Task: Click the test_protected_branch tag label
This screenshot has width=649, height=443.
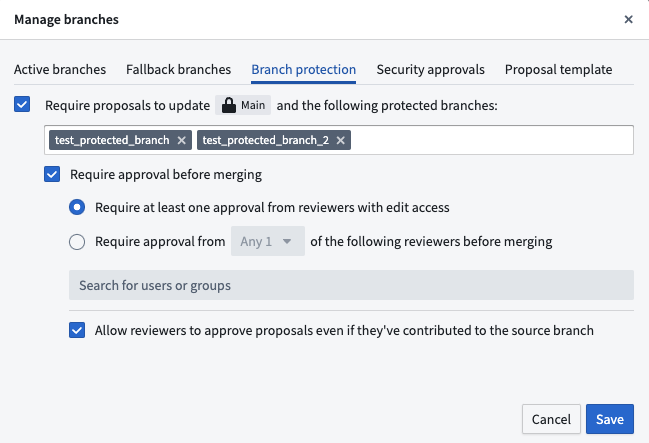Action: tap(112, 140)
